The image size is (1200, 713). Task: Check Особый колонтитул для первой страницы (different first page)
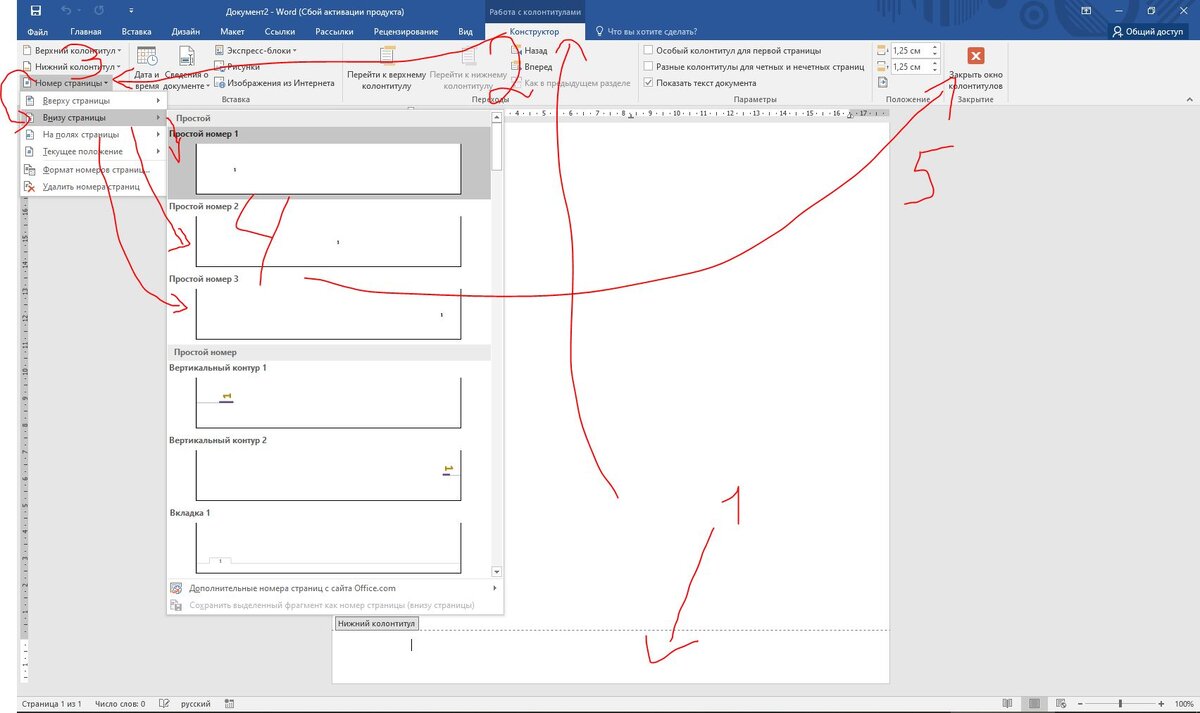(733, 50)
